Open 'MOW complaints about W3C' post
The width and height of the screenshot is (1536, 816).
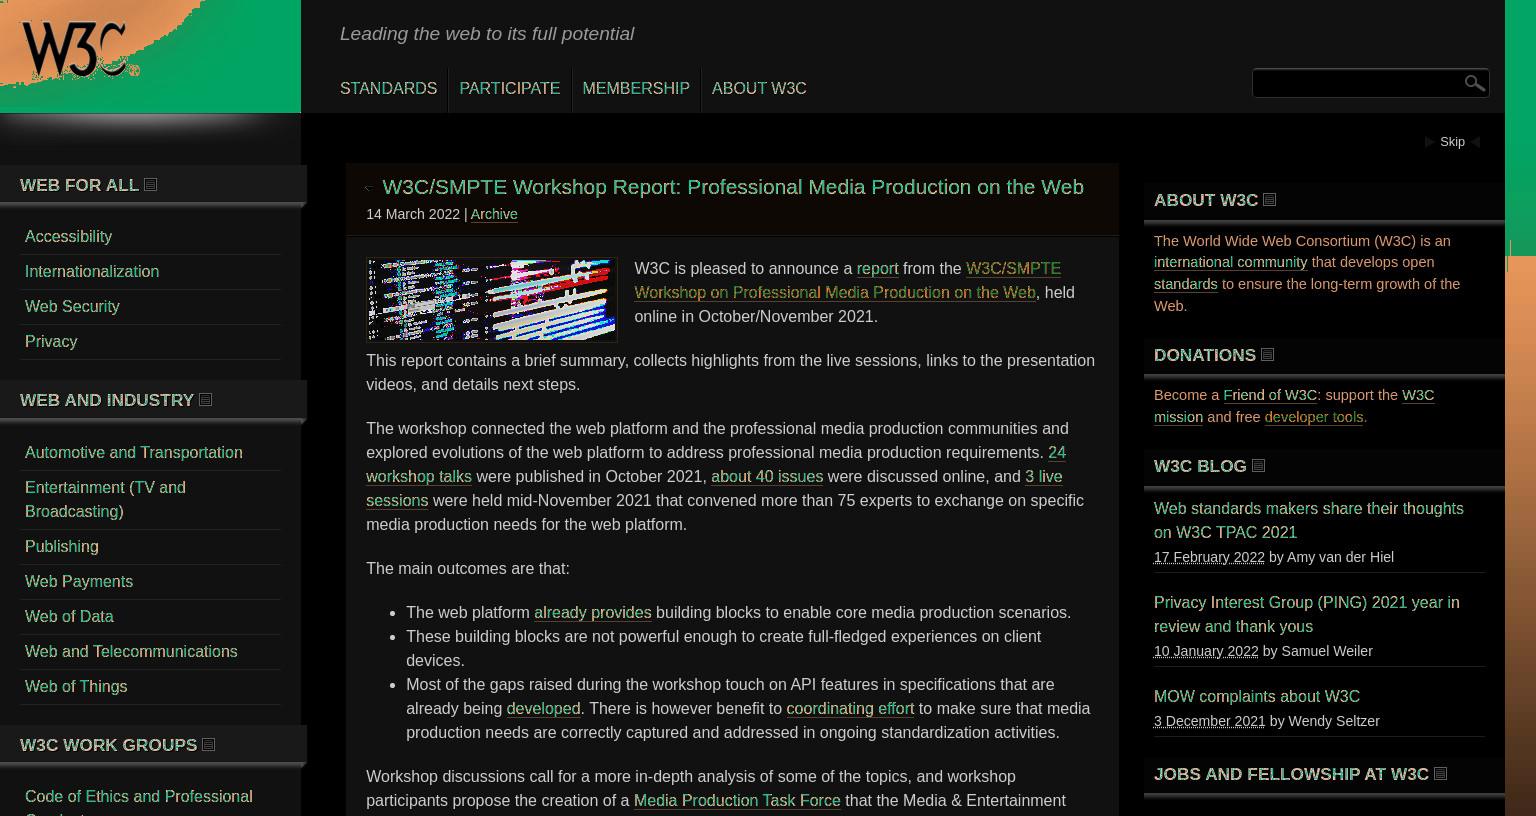pyautogui.click(x=1257, y=696)
